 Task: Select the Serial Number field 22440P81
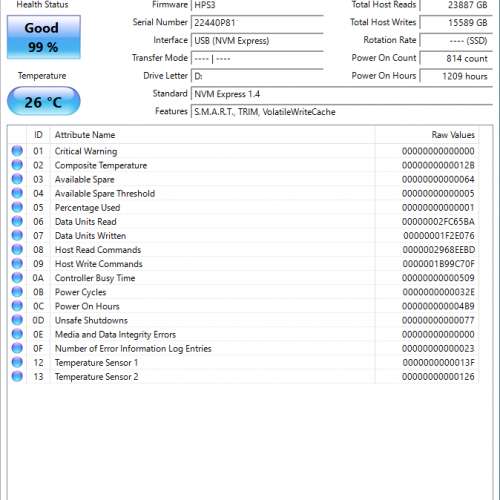[257, 23]
